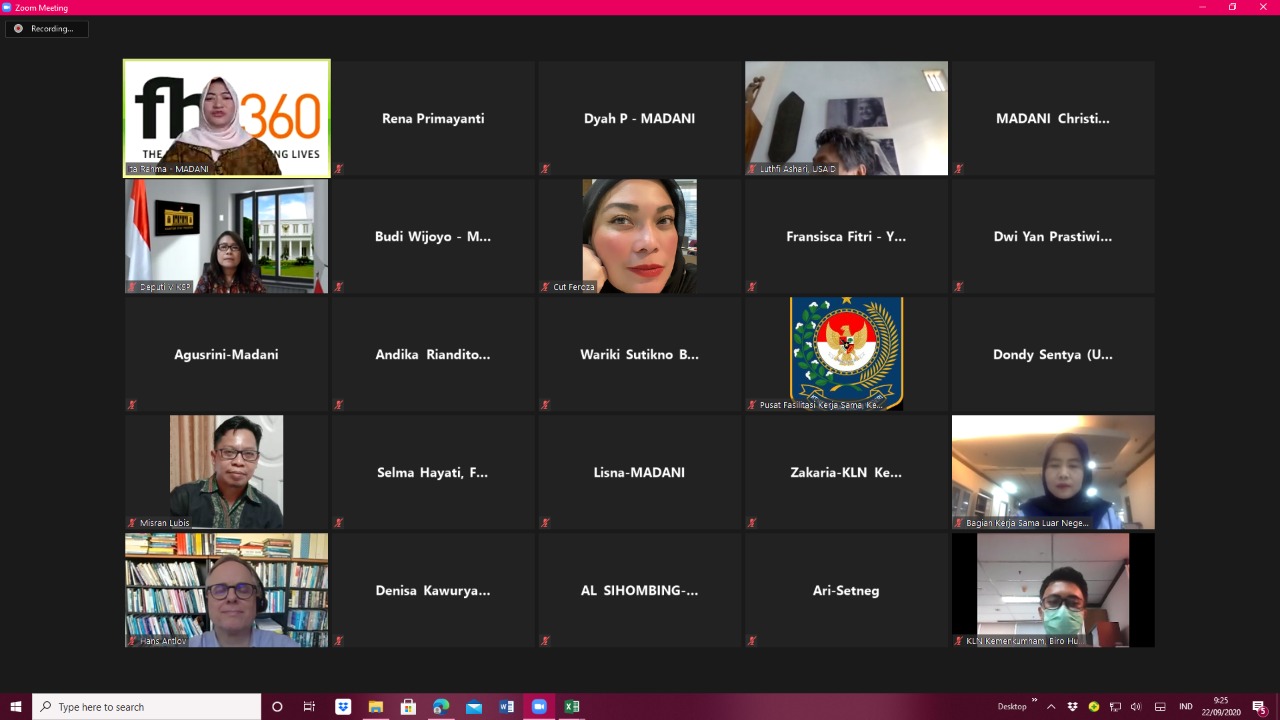This screenshot has width=1280, height=720.
Task: Select the Andika Riandito... tile
Action: pos(433,354)
